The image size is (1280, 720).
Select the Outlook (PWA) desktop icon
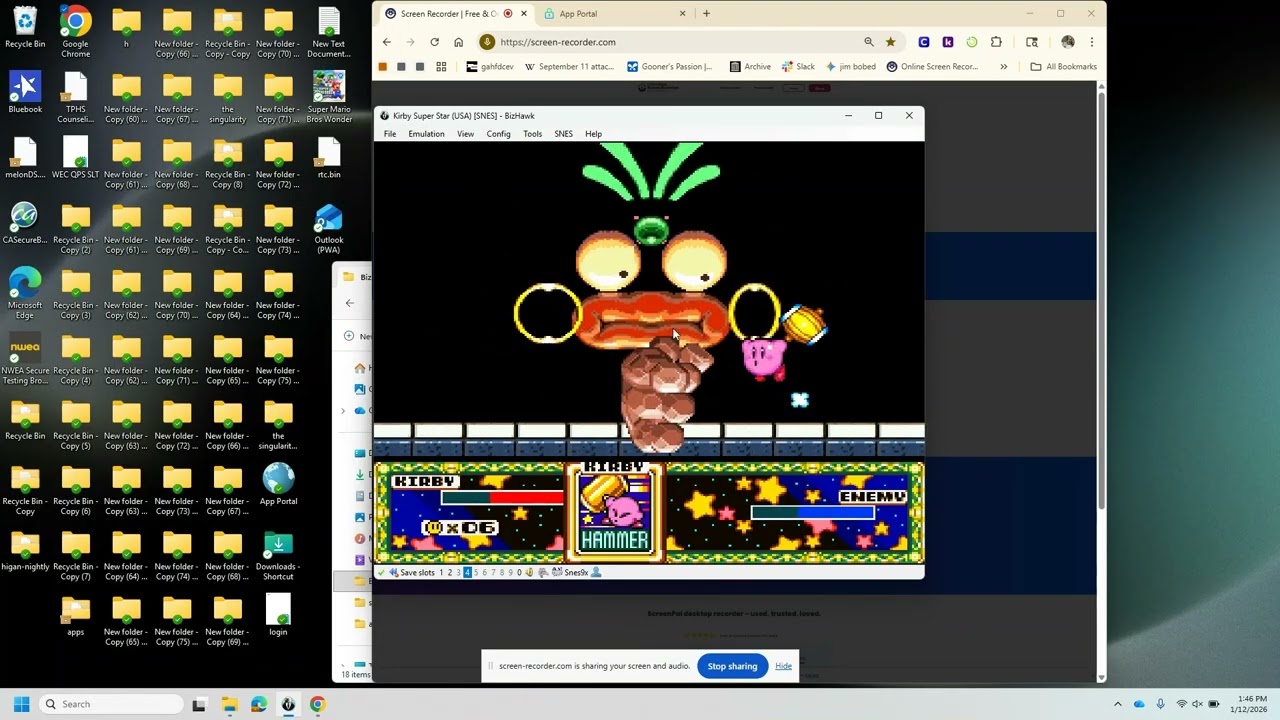pyautogui.click(x=329, y=229)
